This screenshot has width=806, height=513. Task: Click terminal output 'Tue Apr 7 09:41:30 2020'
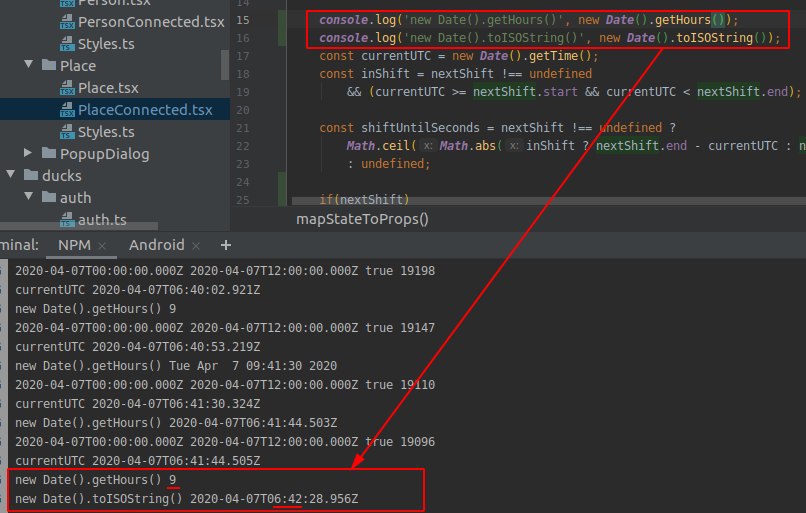tap(253, 366)
